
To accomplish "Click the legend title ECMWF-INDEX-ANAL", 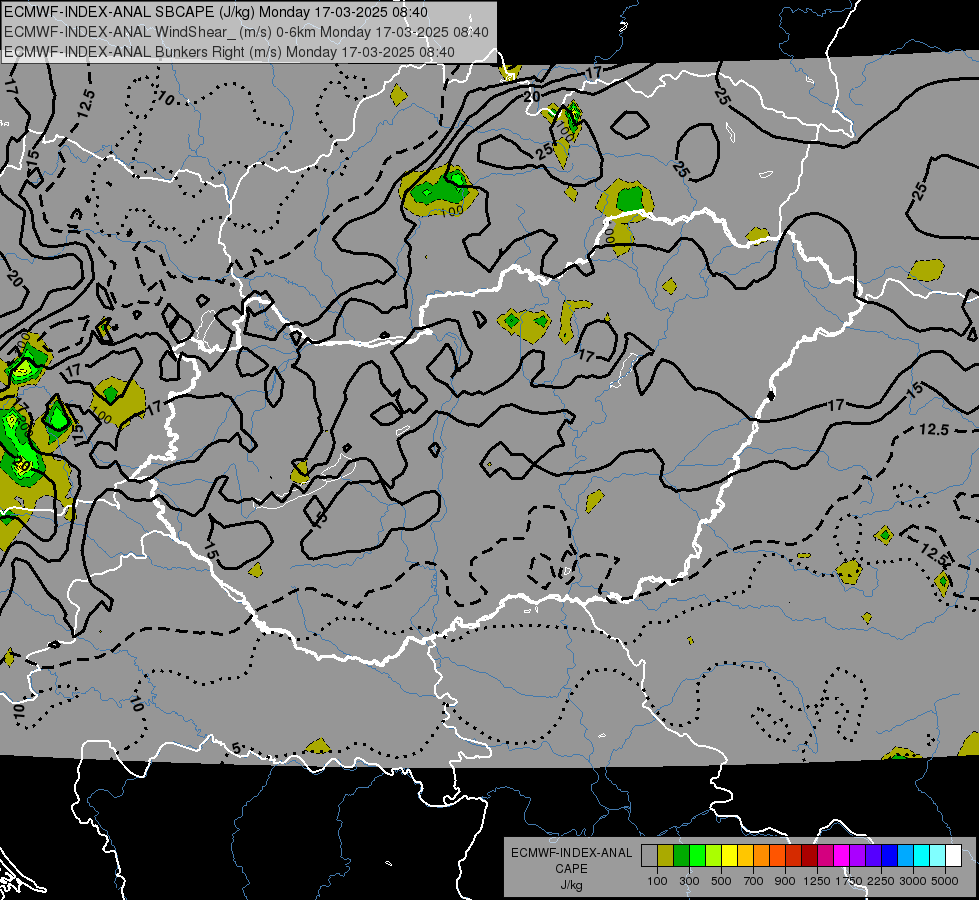I will pos(571,853).
